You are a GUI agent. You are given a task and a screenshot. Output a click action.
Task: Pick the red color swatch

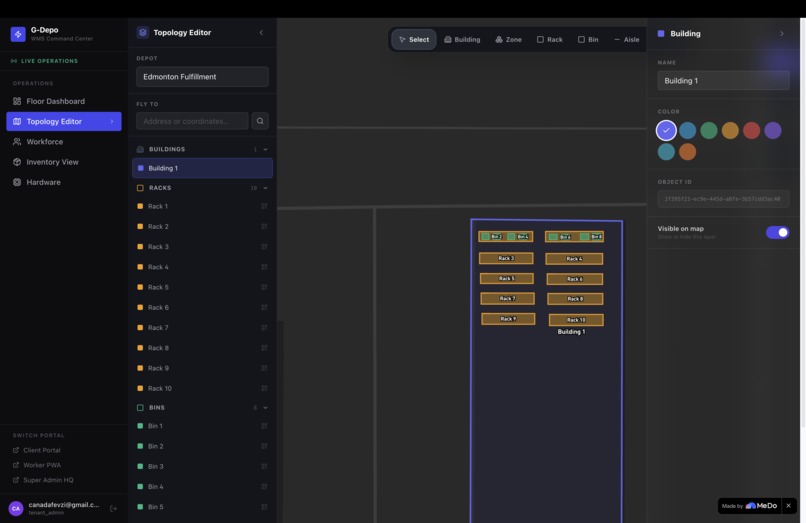752,131
